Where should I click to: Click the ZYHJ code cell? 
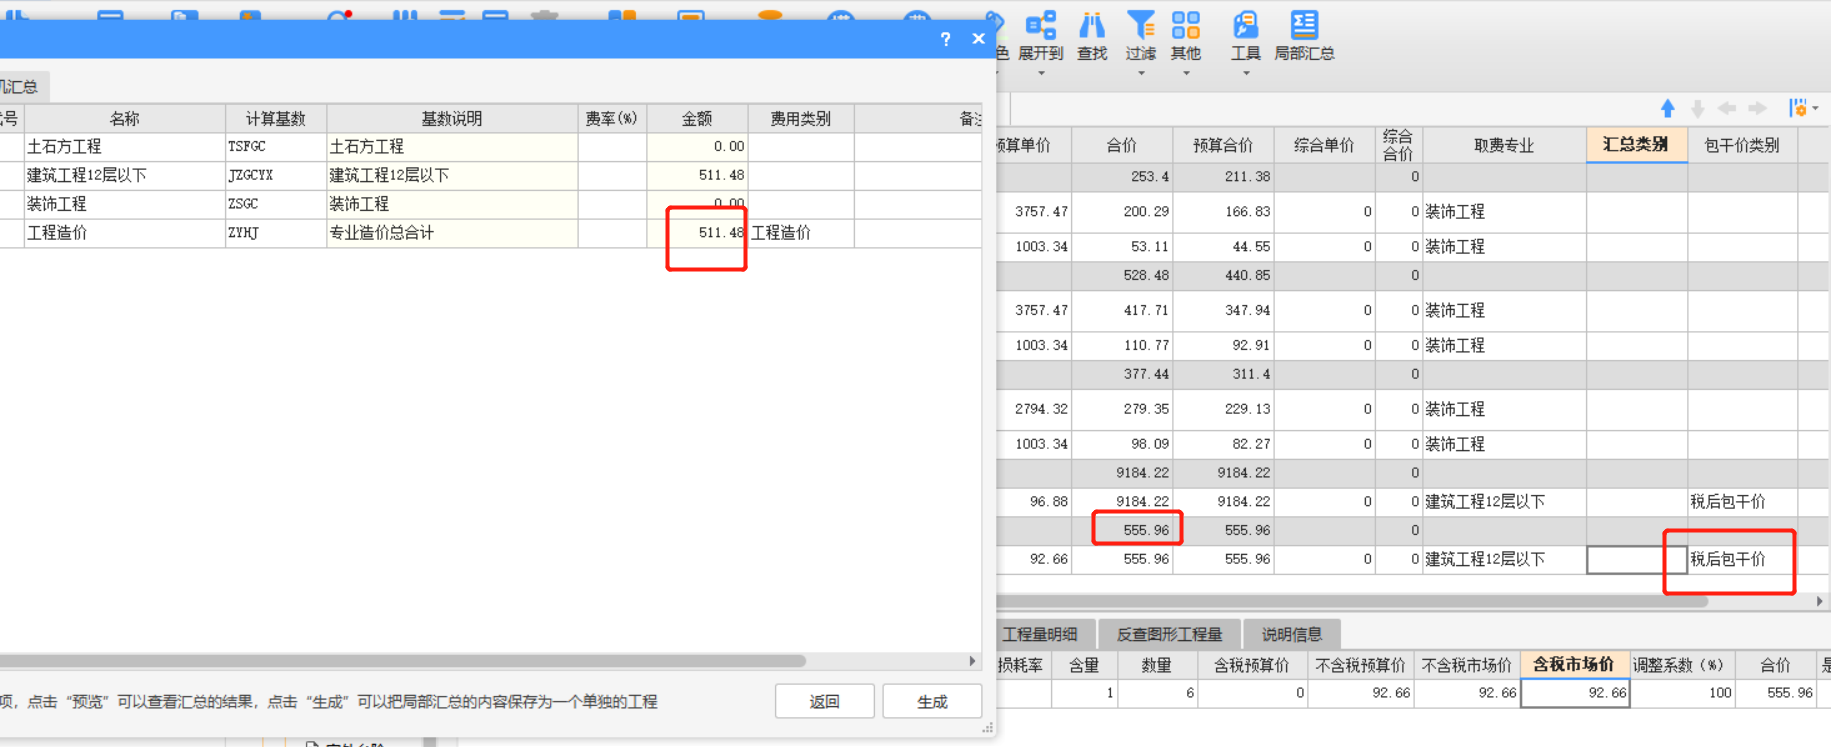tap(276, 233)
